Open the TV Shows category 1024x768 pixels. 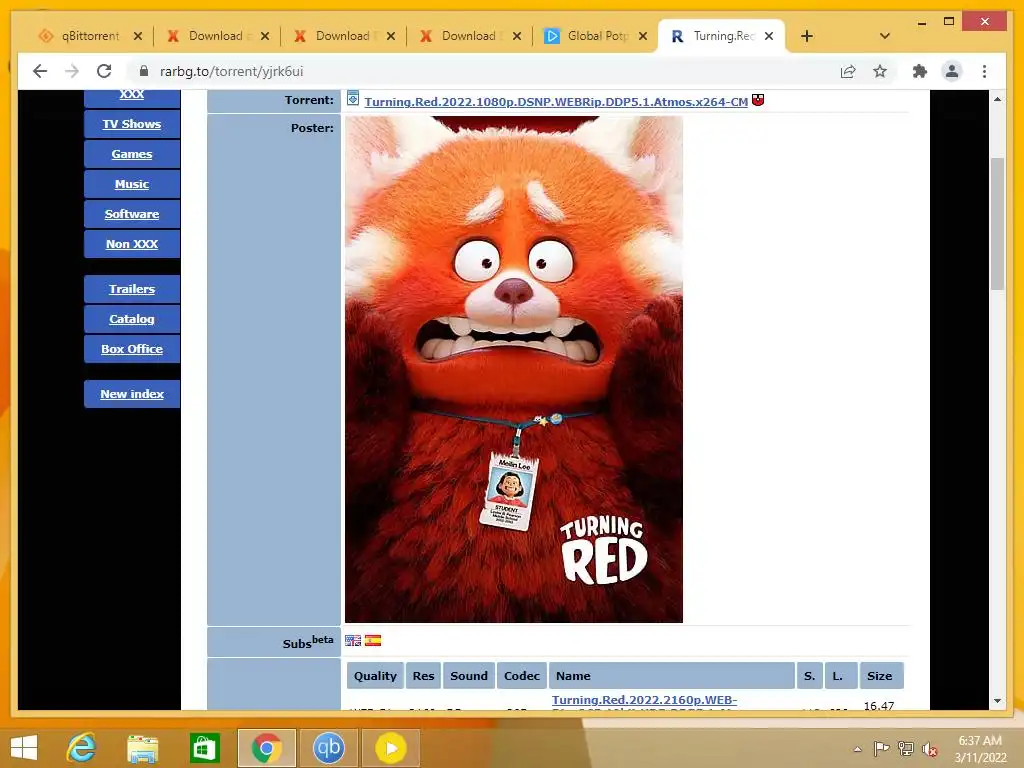[x=132, y=124]
